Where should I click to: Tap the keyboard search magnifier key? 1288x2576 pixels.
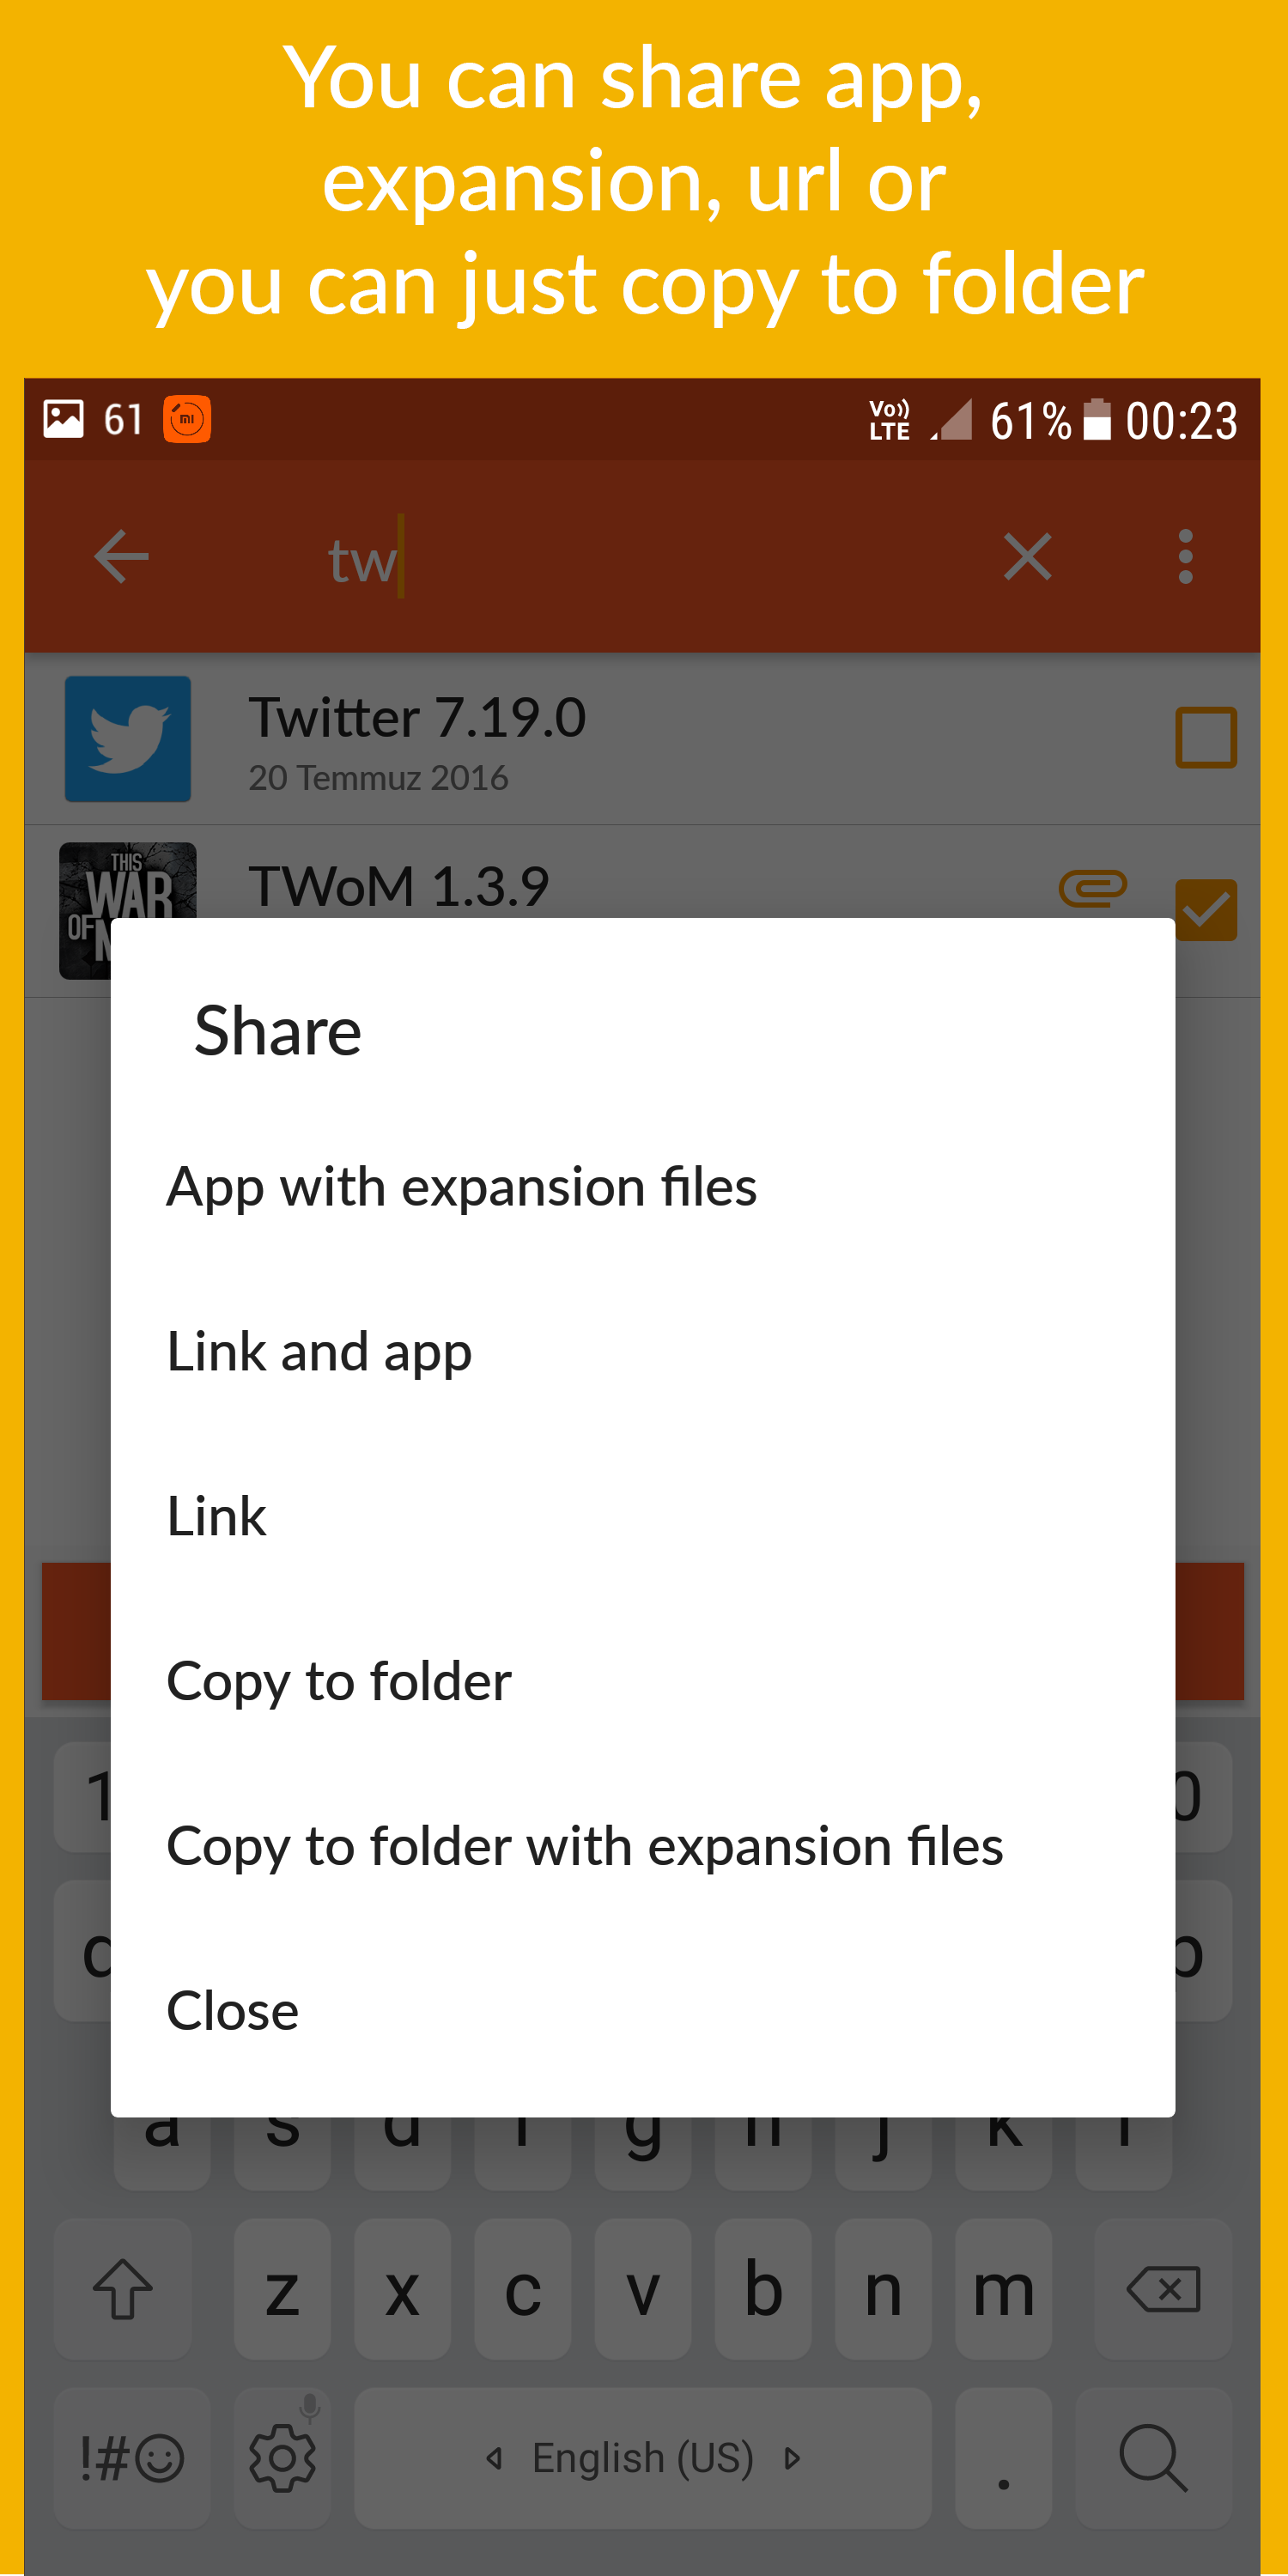point(1153,2458)
